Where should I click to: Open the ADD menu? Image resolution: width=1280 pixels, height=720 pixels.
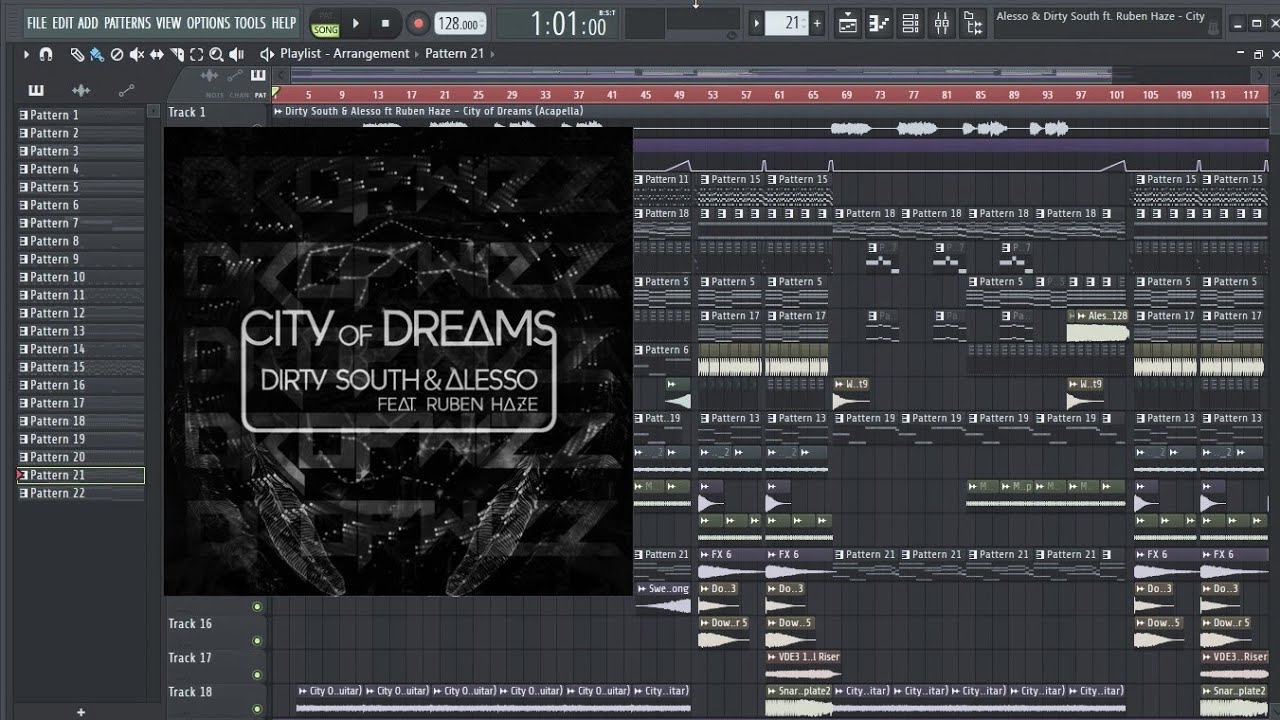(88, 22)
